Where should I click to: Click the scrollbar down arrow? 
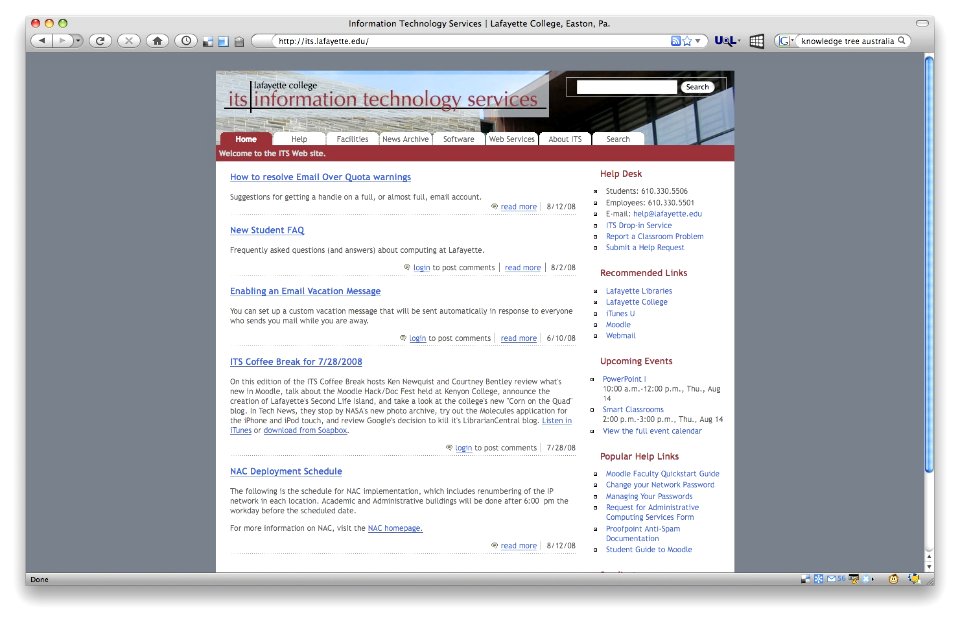[x=929, y=567]
